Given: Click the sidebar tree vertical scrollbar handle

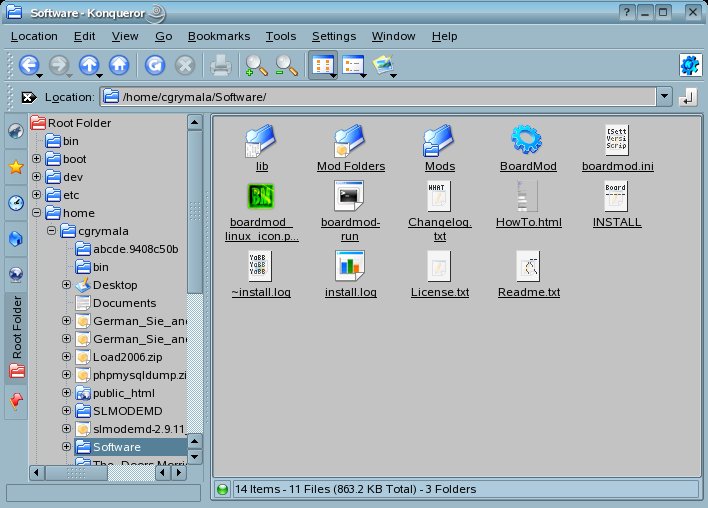Looking at the screenshot, I should [x=195, y=212].
